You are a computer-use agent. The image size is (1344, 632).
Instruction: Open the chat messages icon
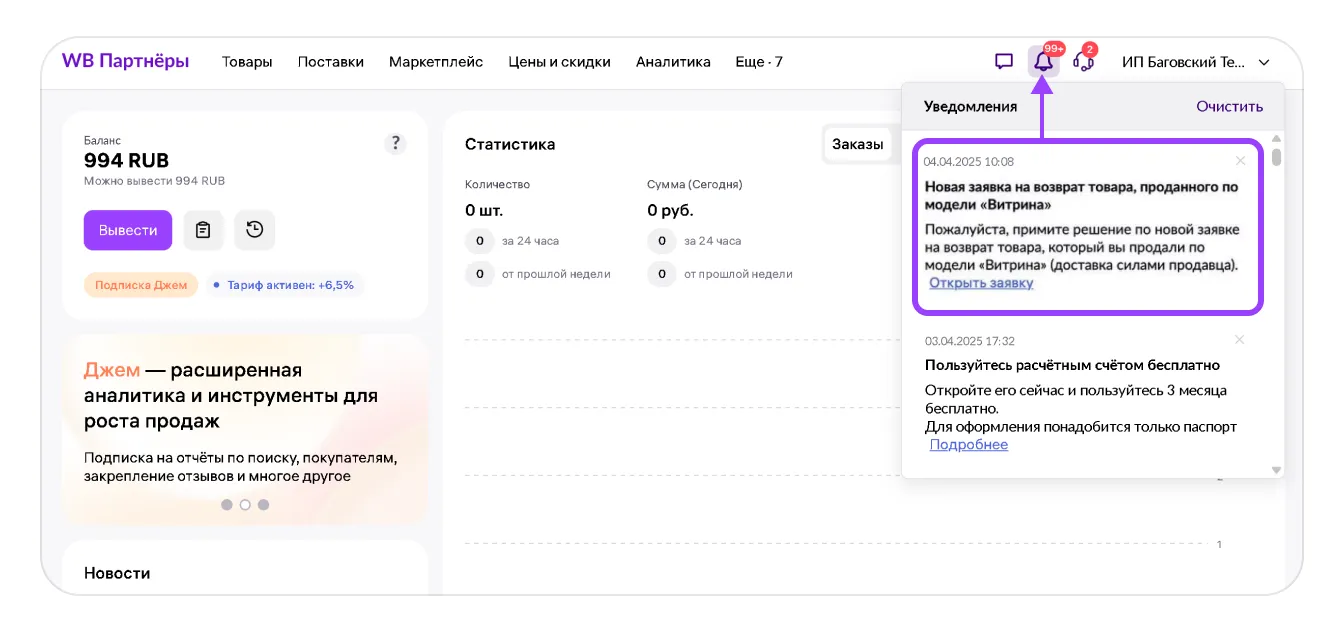pos(1004,62)
